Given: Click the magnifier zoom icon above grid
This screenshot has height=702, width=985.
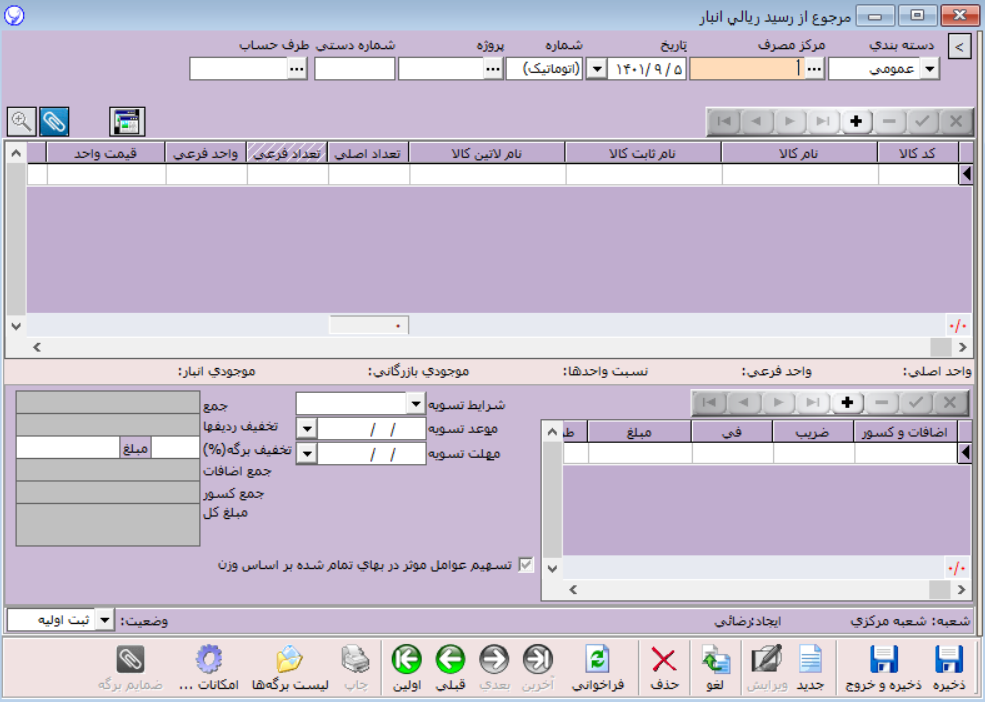Looking at the screenshot, I should tap(20, 122).
